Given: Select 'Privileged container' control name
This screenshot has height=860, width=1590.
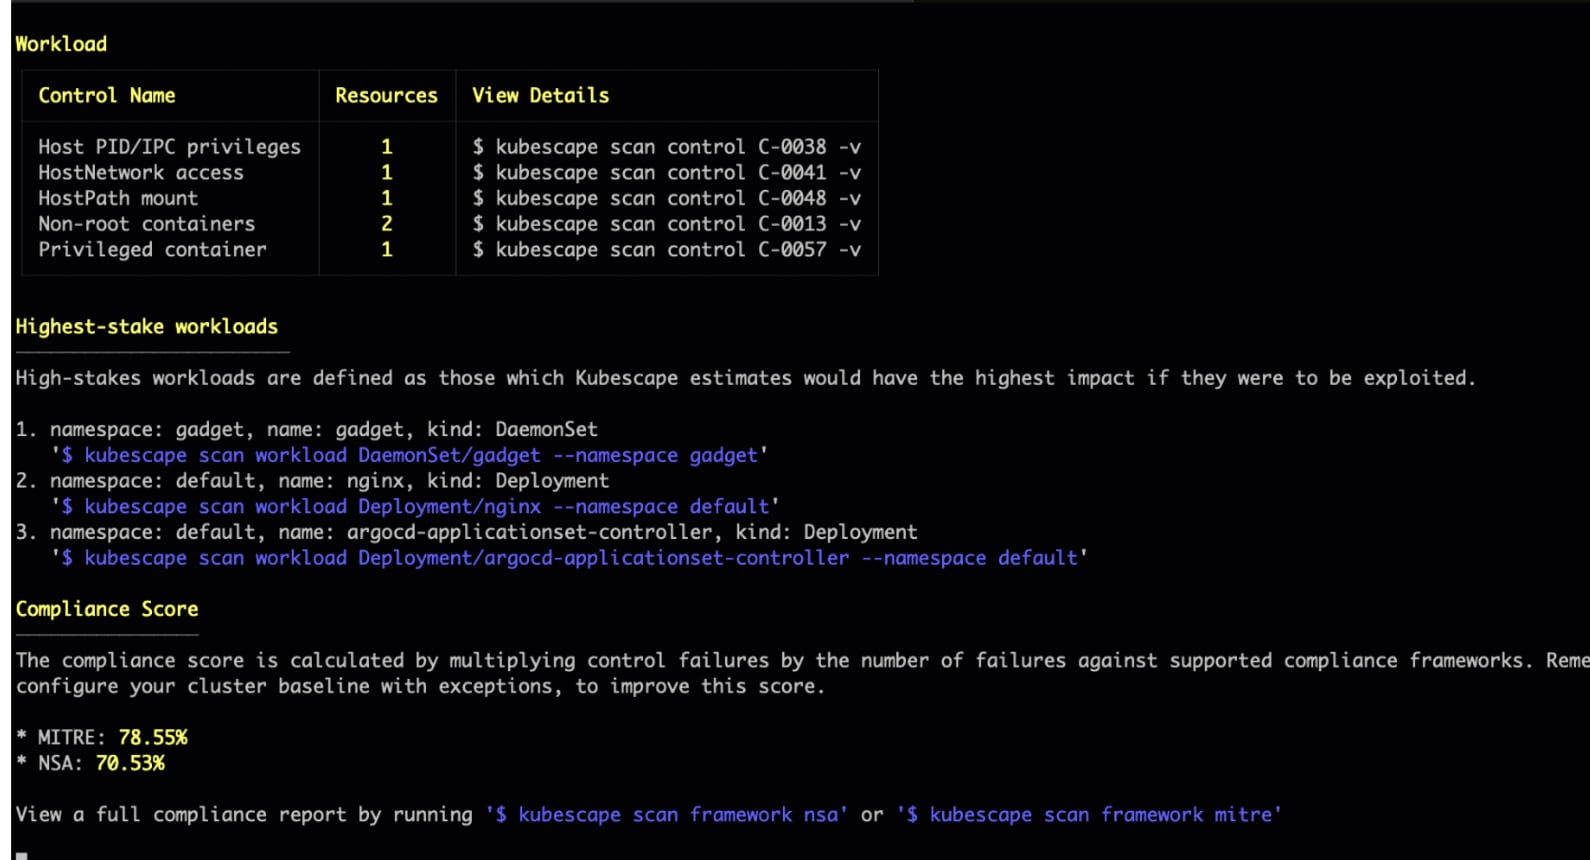Looking at the screenshot, I should [152, 250].
